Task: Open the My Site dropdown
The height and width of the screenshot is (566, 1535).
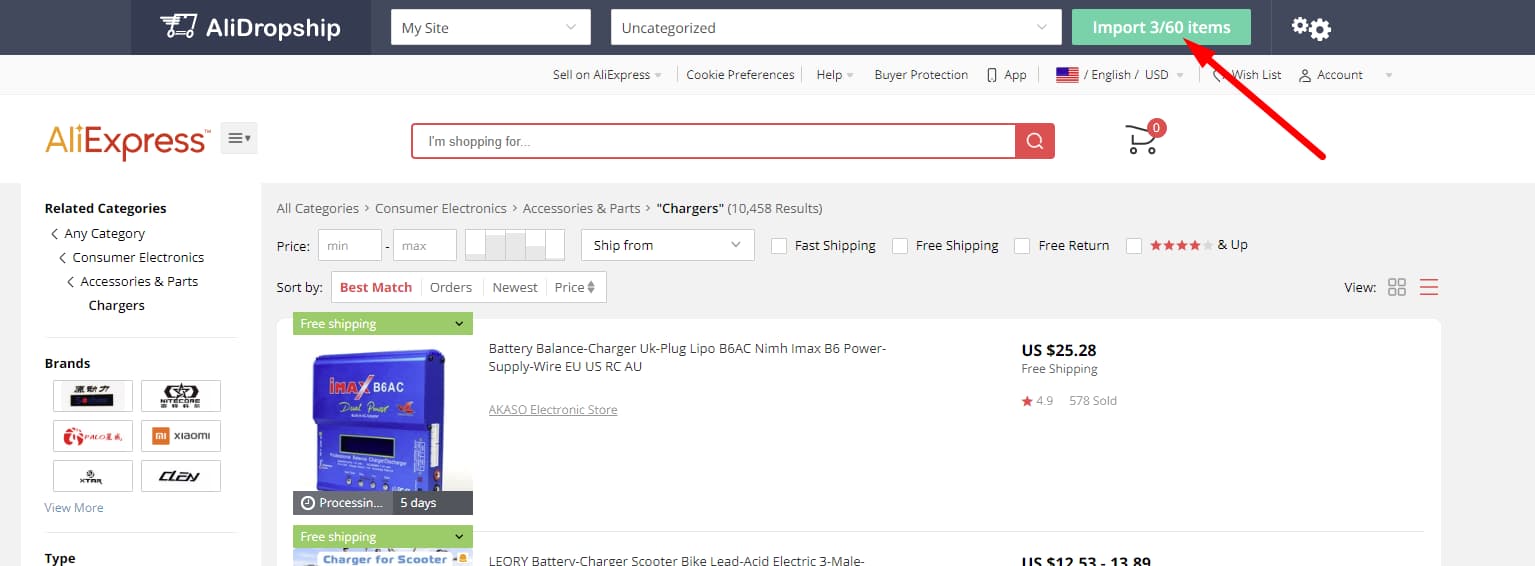Action: 490,27
